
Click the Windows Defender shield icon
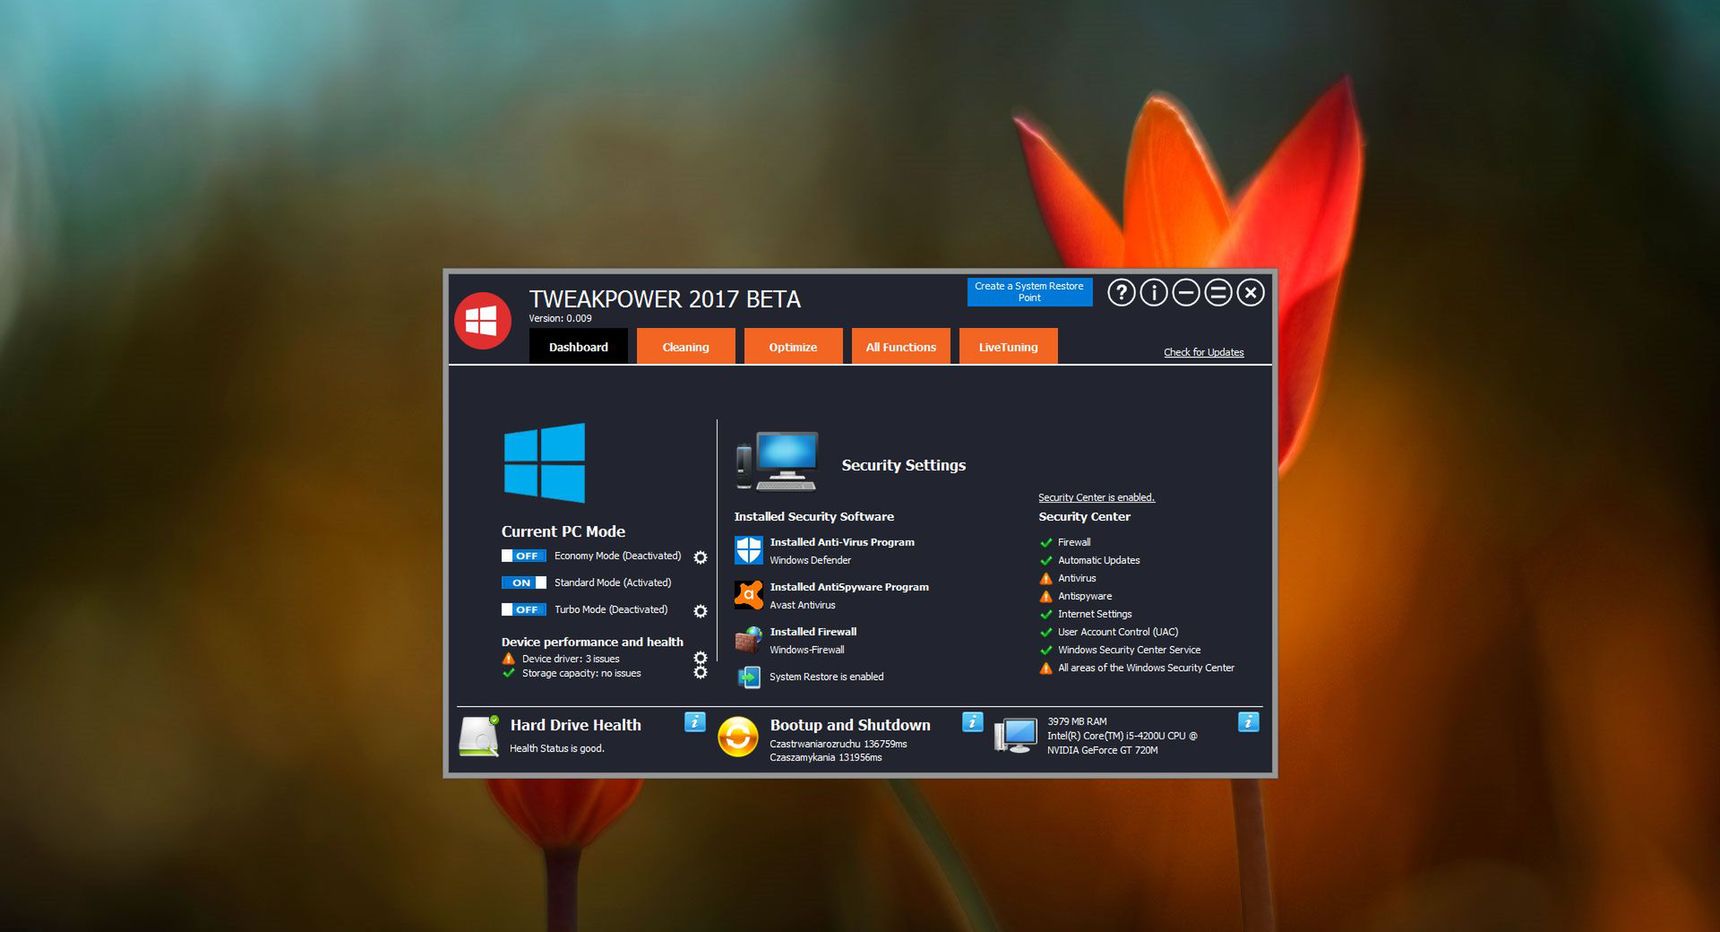749,550
